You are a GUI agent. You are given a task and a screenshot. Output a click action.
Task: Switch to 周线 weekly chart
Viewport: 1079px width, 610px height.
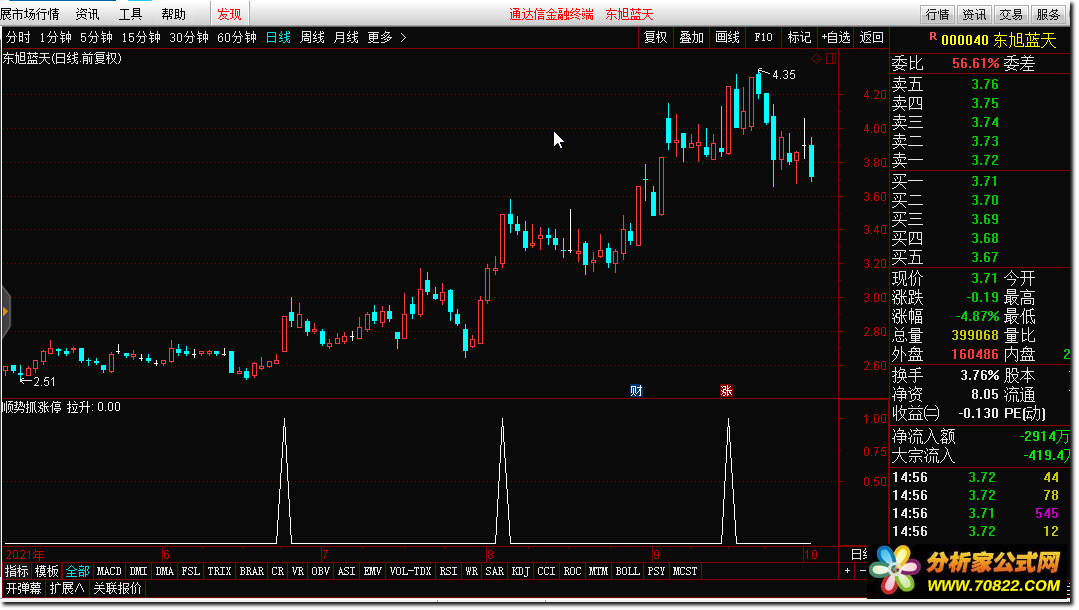312,37
